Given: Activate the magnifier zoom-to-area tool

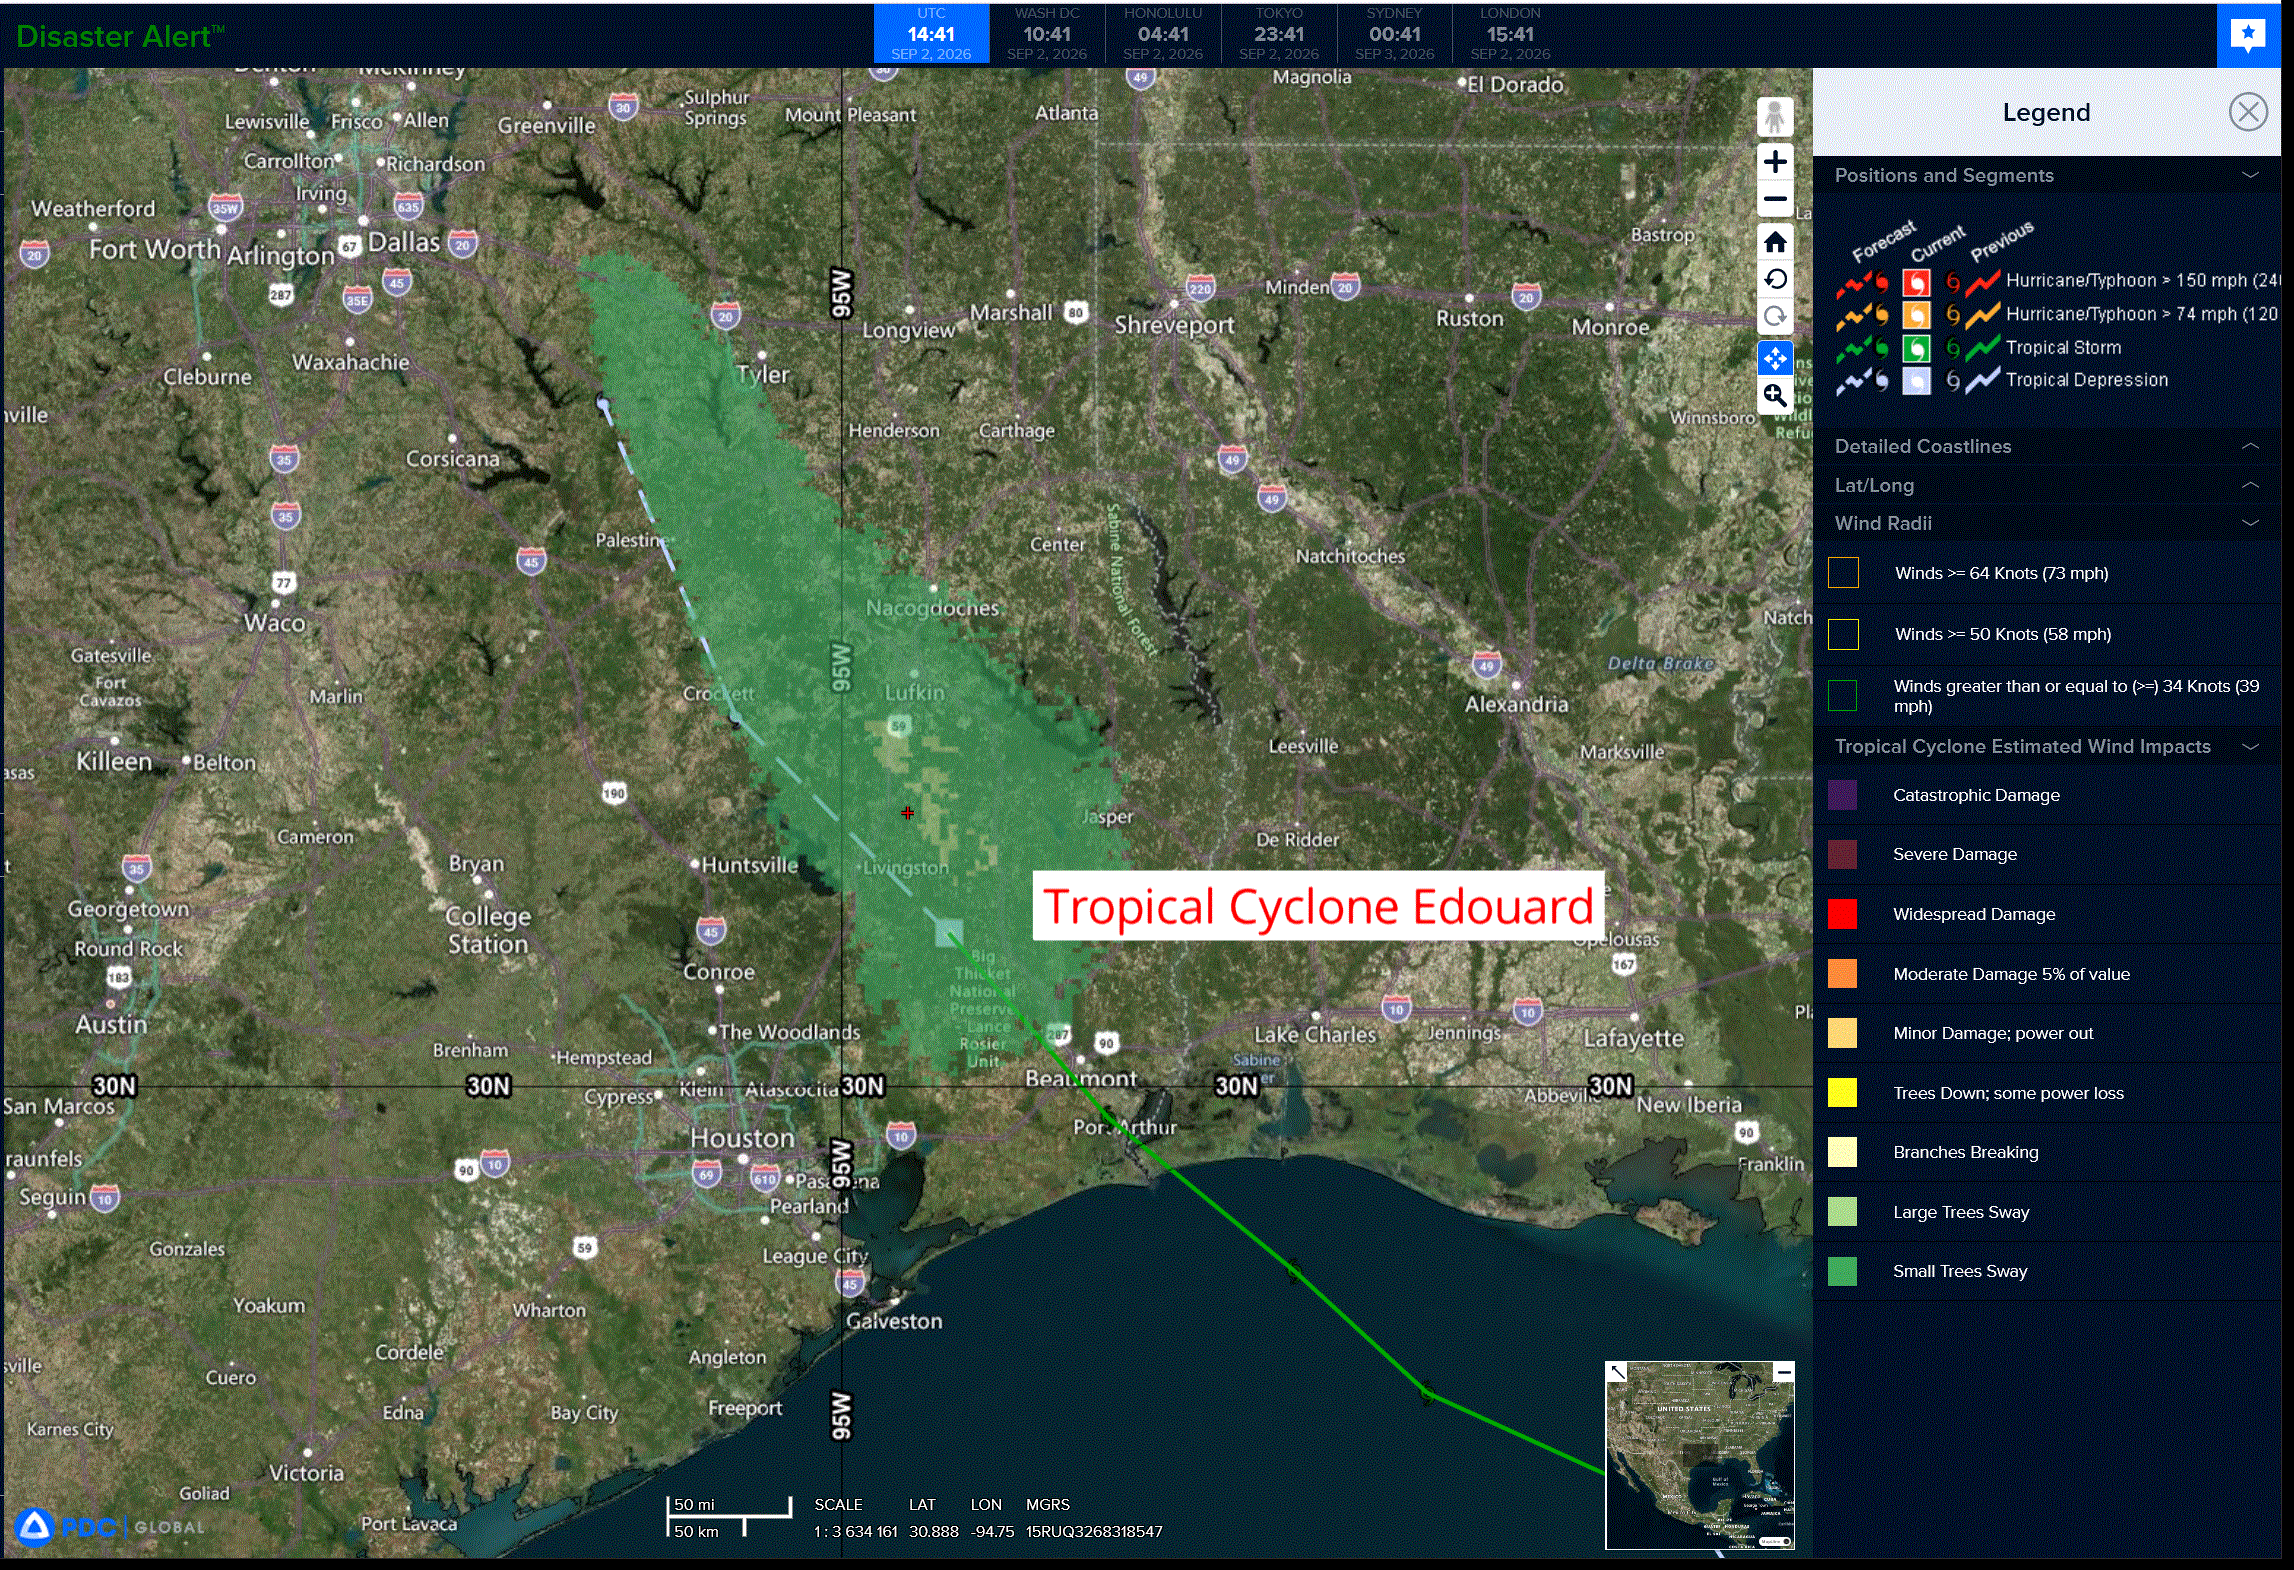Looking at the screenshot, I should pos(1775,395).
